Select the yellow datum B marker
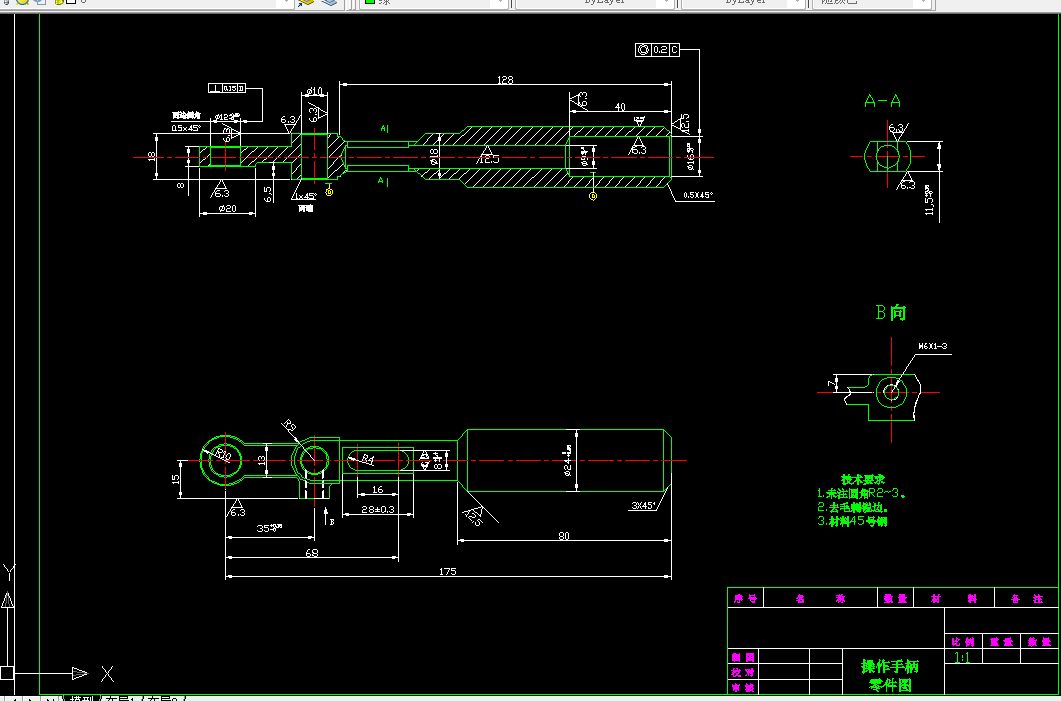Screen dimensions: 1061x701 click(x=330, y=192)
